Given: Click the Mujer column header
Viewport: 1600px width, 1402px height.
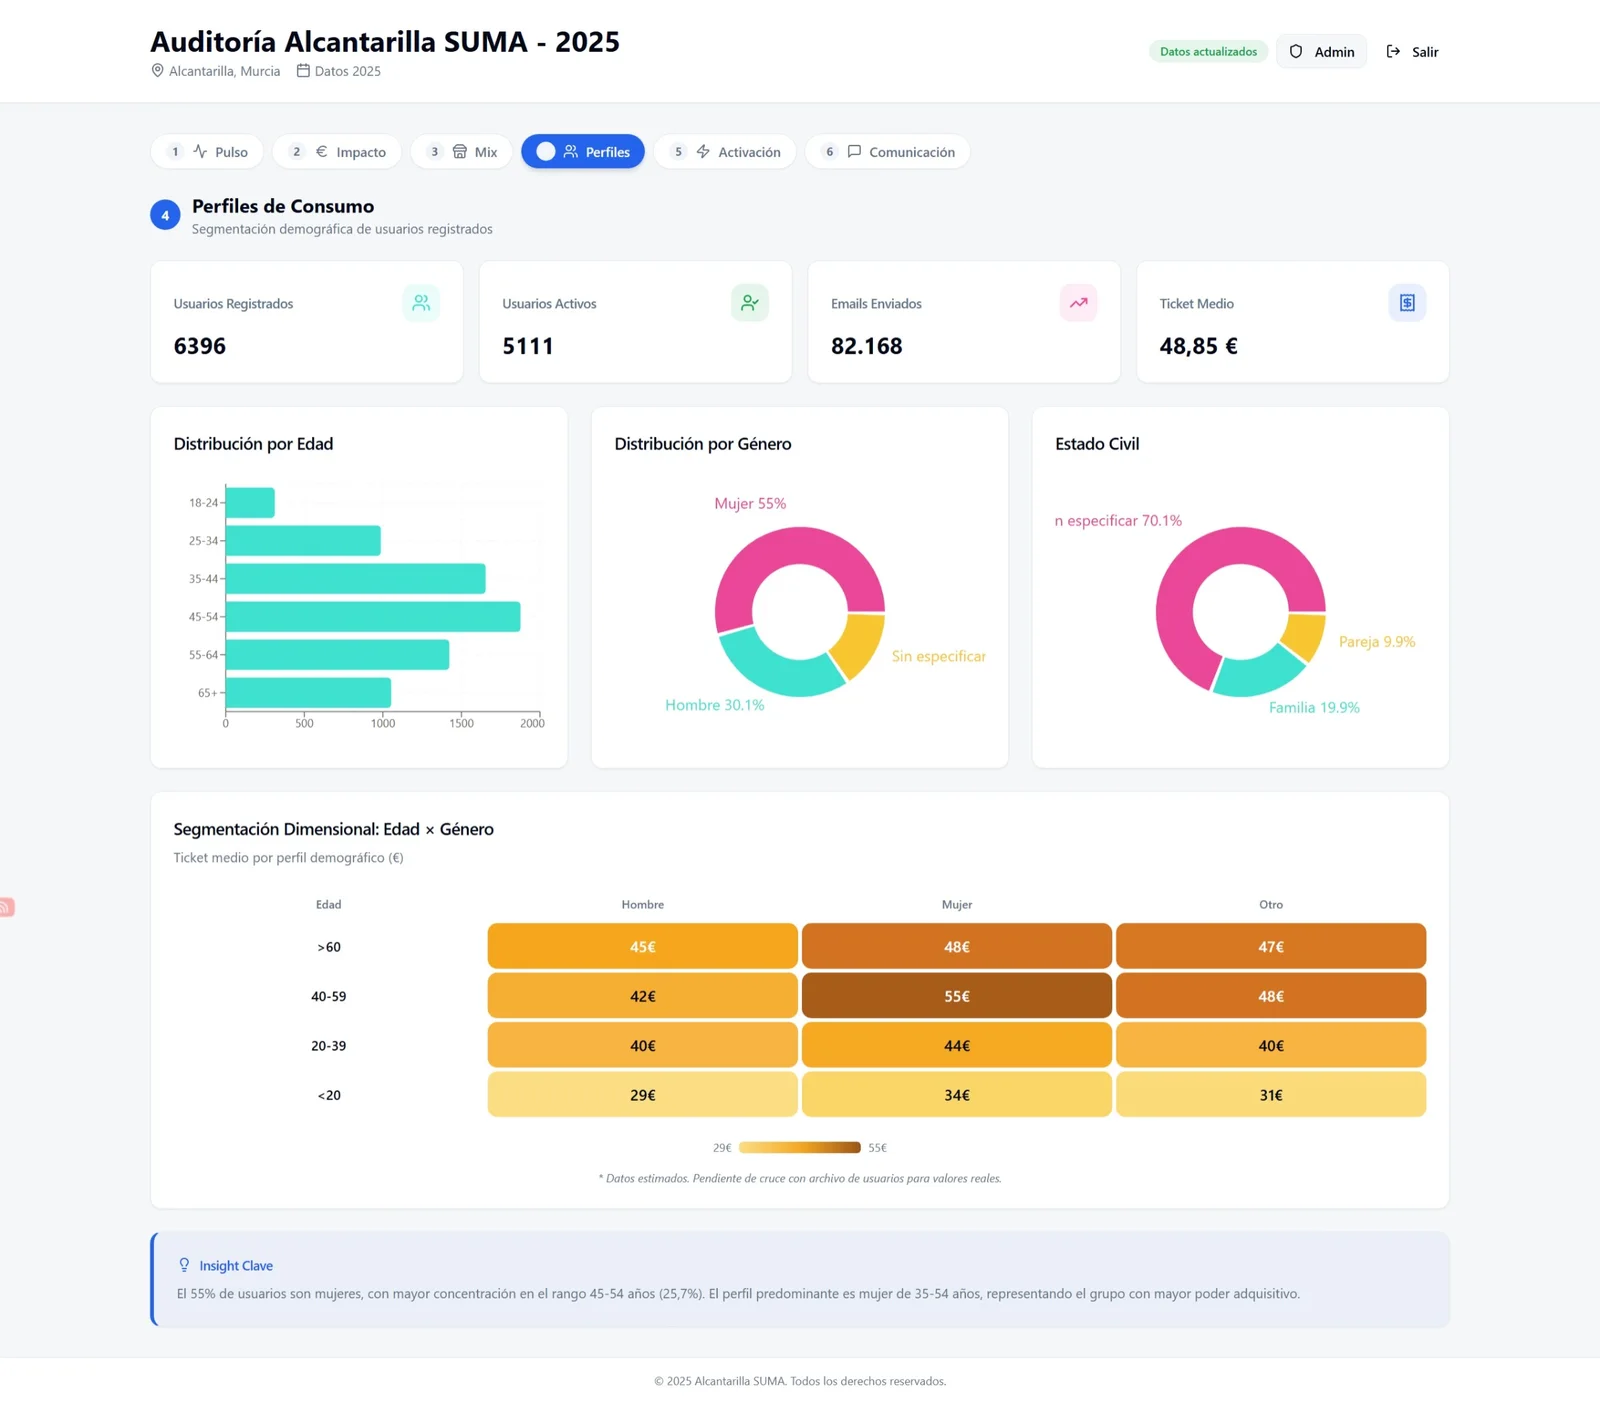Looking at the screenshot, I should pos(957,905).
